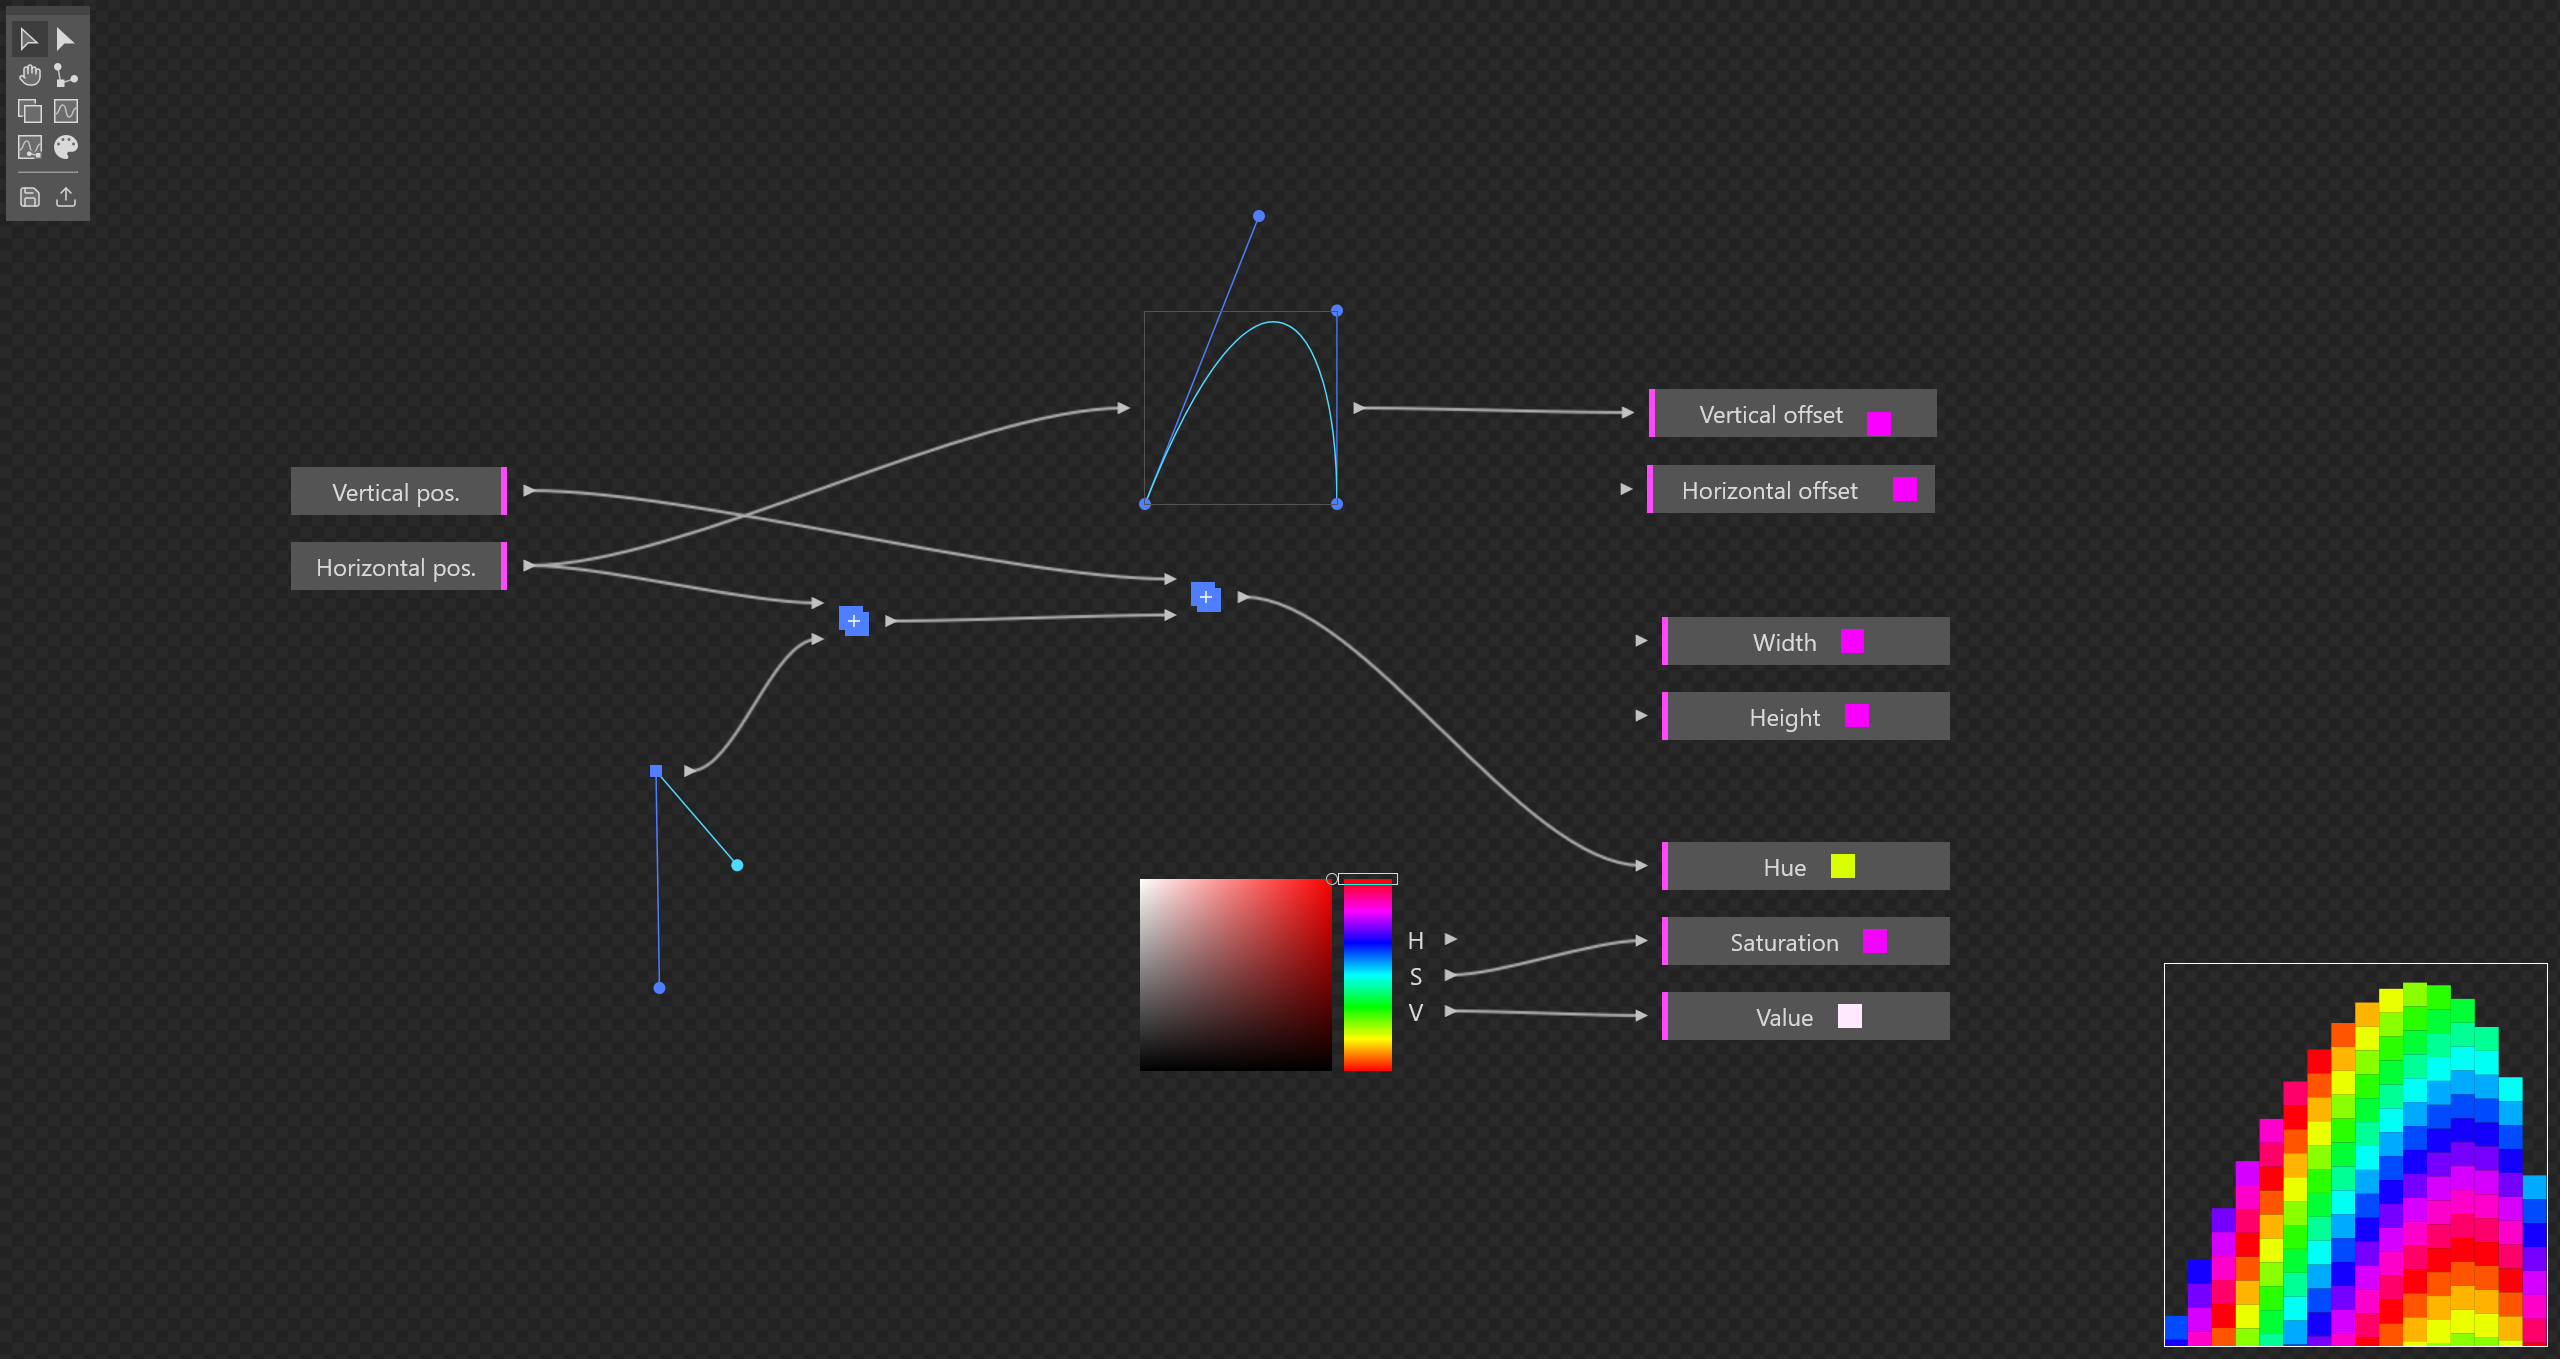Open the color palette tool
The image size is (2560, 1359).
point(66,148)
